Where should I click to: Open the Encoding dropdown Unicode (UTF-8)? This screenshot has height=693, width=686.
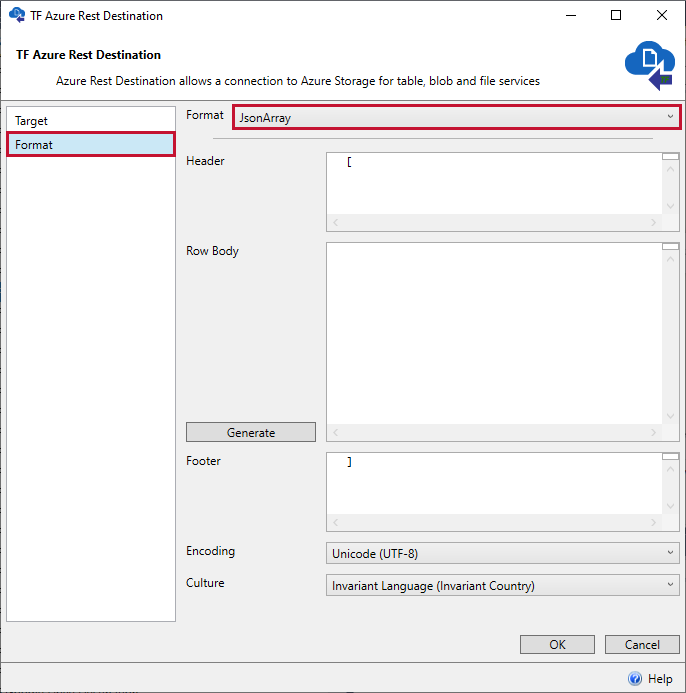click(x=503, y=553)
